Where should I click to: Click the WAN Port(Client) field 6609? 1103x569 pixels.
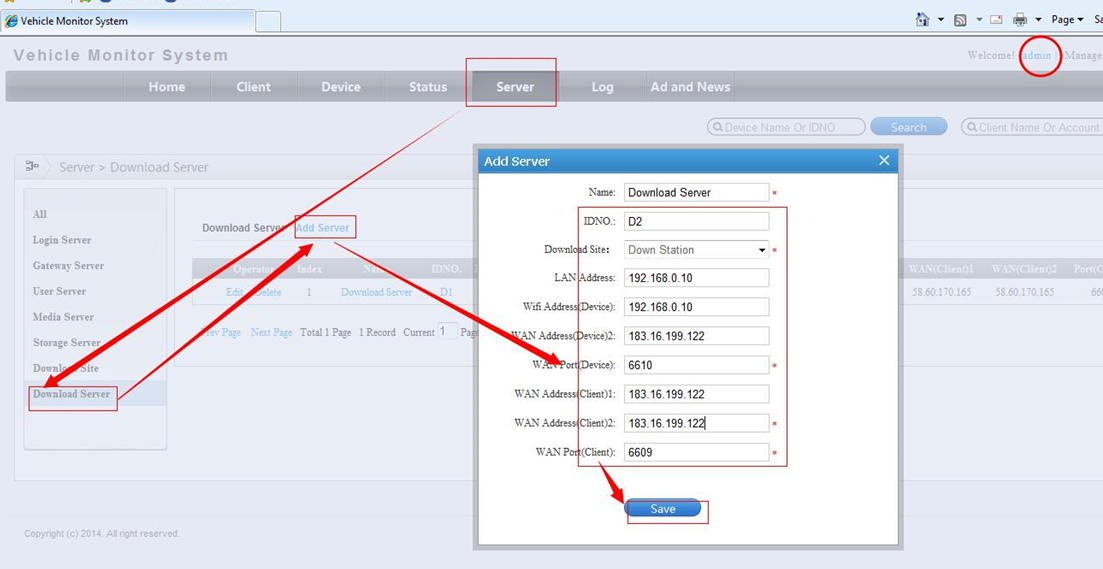[x=696, y=452]
